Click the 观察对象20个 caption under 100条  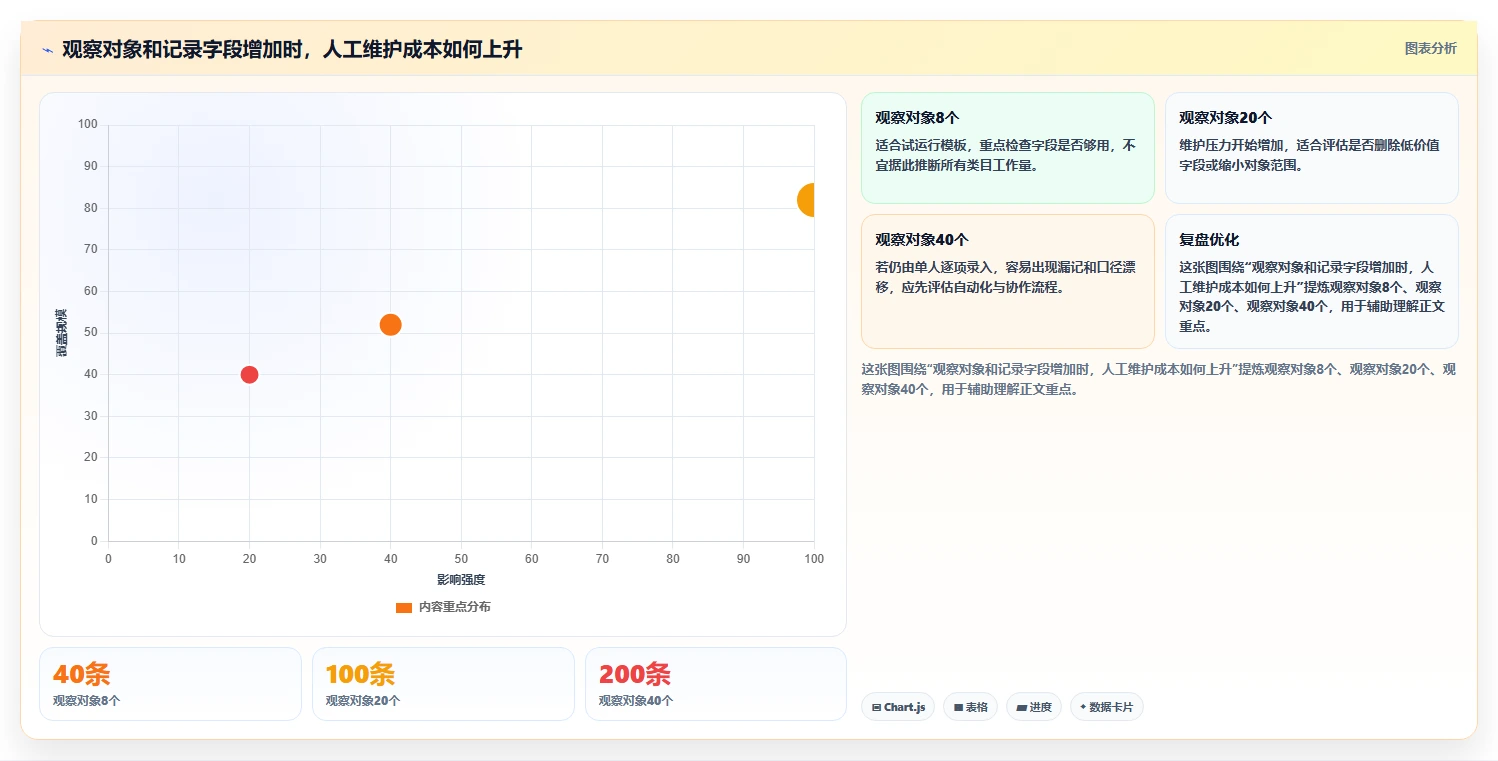[x=363, y=701]
